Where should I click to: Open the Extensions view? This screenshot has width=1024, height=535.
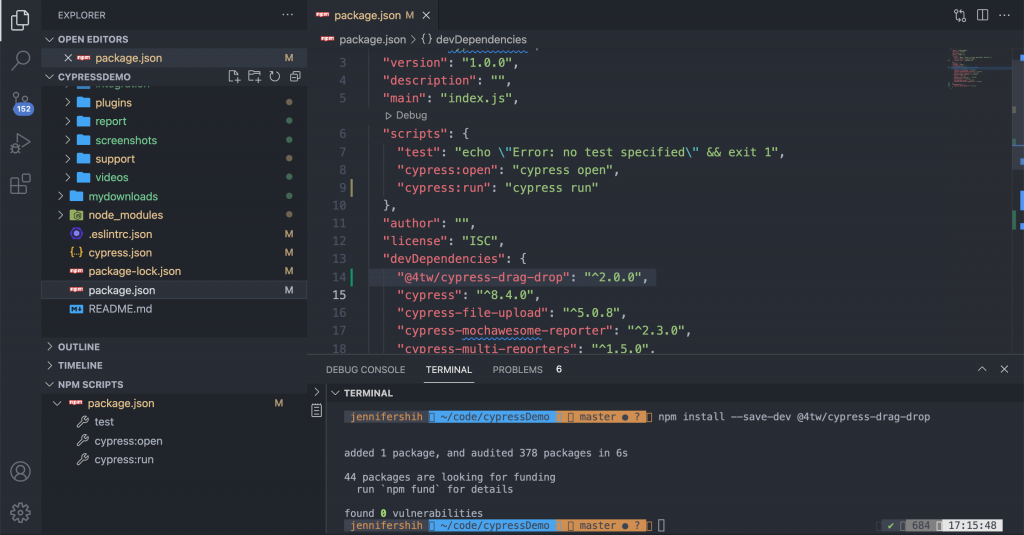click(x=20, y=184)
